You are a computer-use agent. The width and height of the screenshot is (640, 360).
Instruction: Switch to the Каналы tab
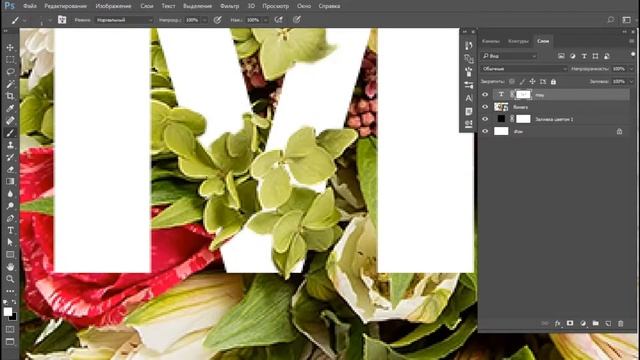pos(491,41)
